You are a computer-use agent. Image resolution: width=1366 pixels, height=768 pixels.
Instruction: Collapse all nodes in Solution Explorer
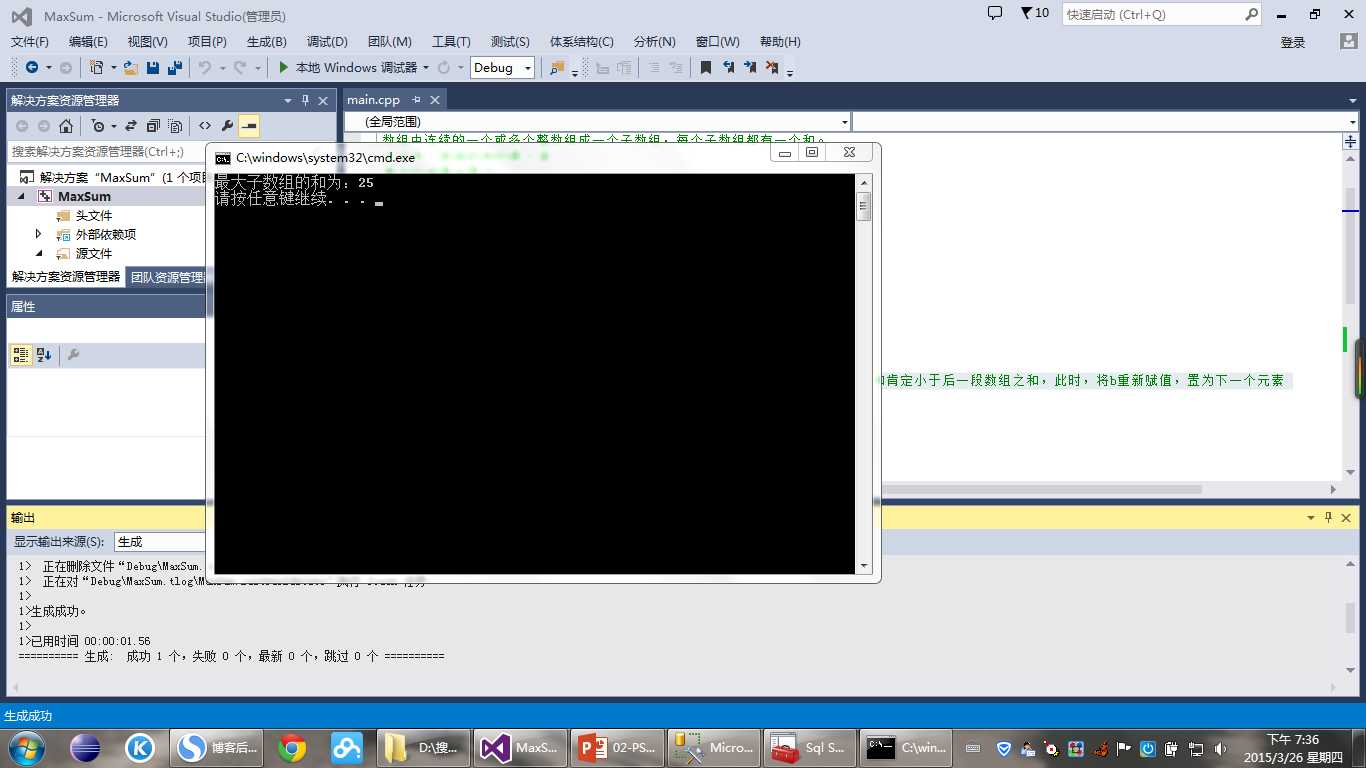tap(153, 126)
